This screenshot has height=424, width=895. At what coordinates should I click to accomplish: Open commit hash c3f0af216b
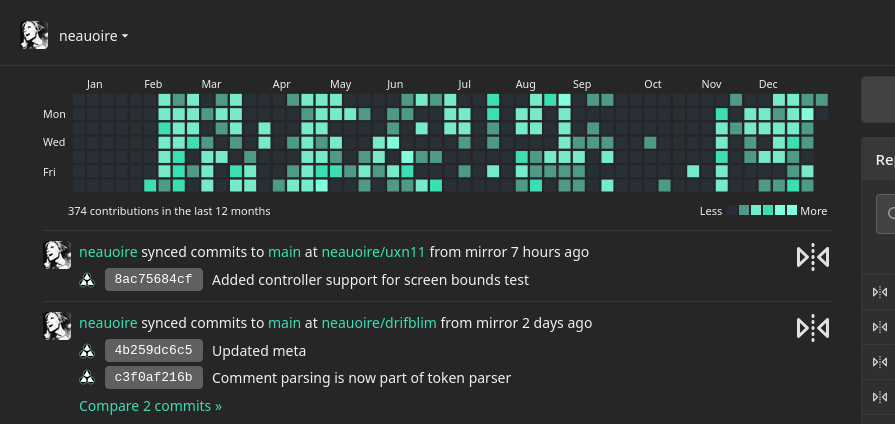coord(154,377)
